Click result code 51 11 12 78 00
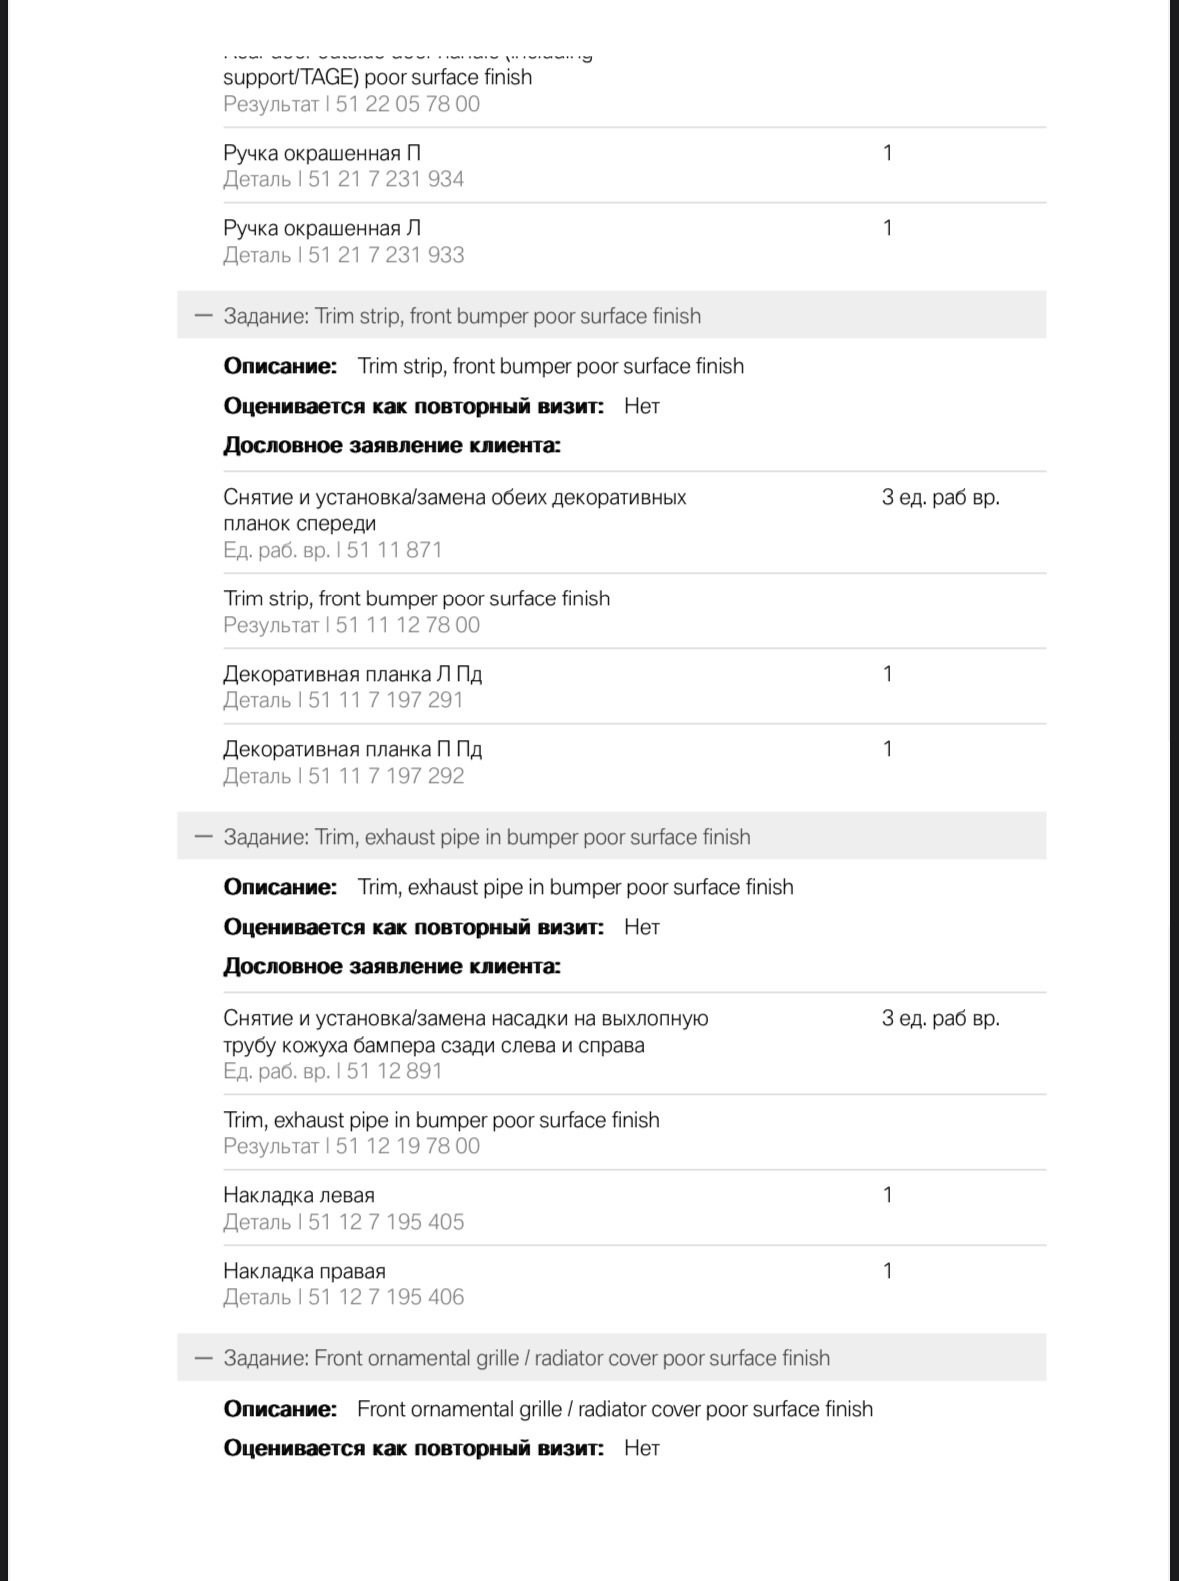Screen dimensions: 1179x1581 [x=408, y=625]
